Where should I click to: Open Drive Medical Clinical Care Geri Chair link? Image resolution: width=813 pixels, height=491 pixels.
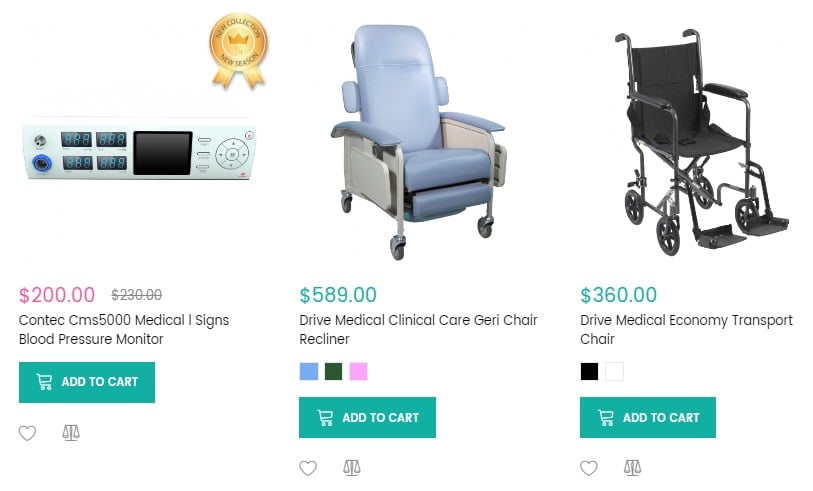tap(418, 330)
